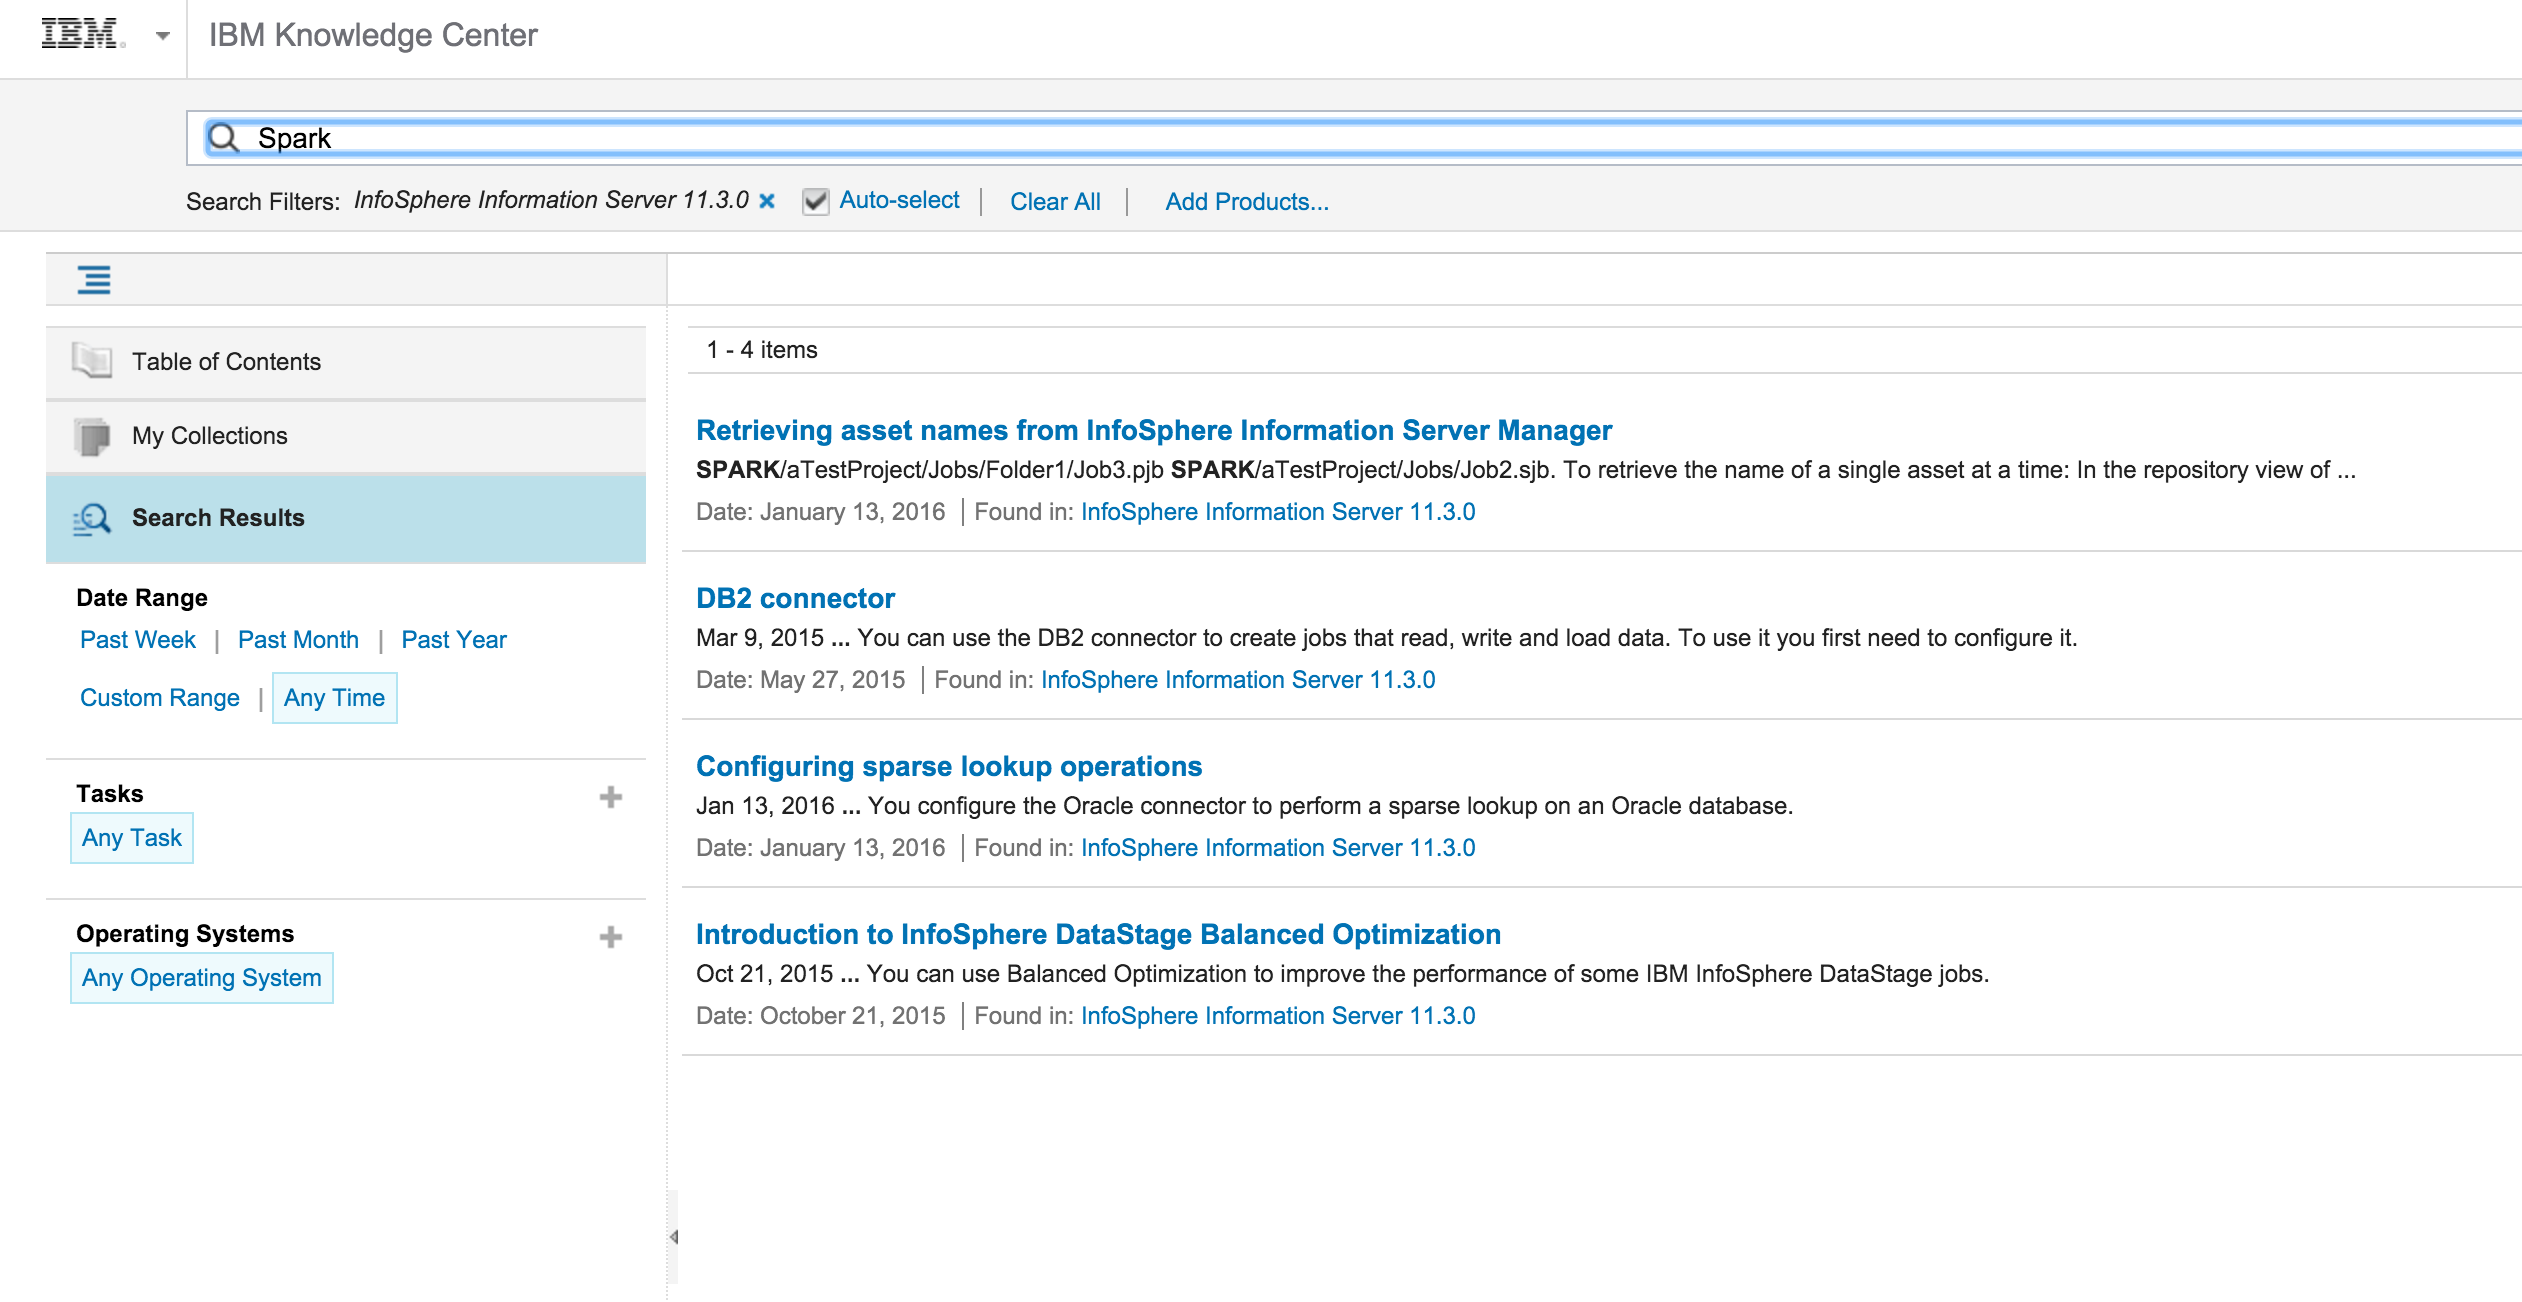Open Add Products dialog
Screen dimensions: 2522x1302
point(1246,201)
